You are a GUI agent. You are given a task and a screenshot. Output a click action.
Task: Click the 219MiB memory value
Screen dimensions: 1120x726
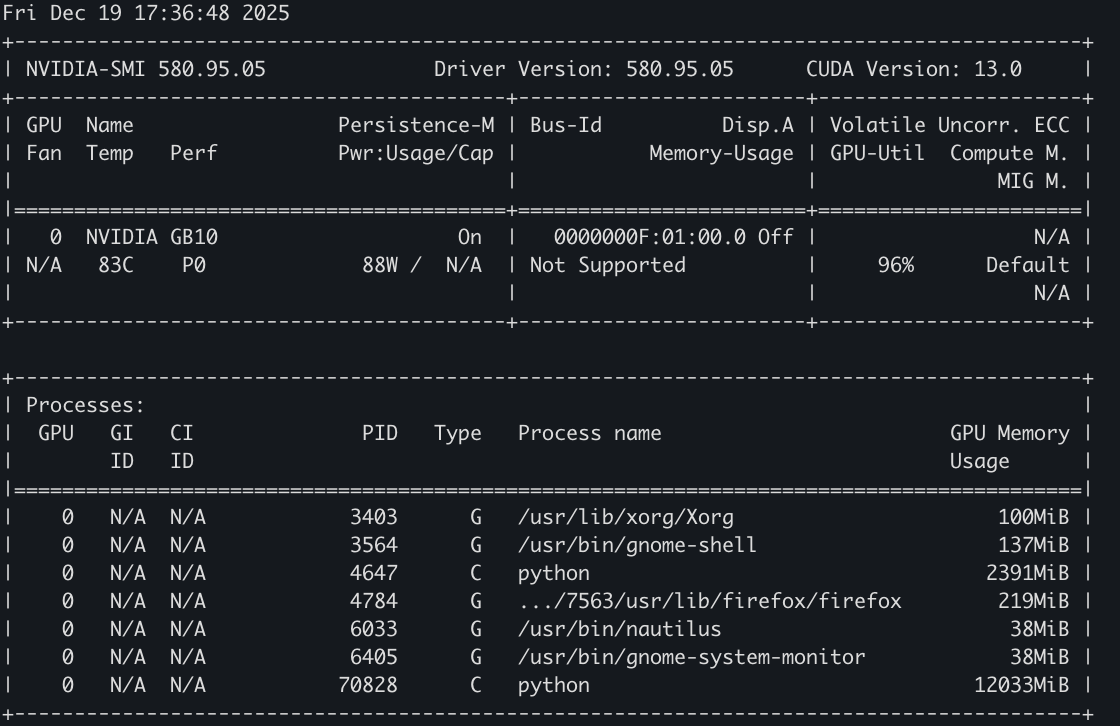coord(1034,601)
